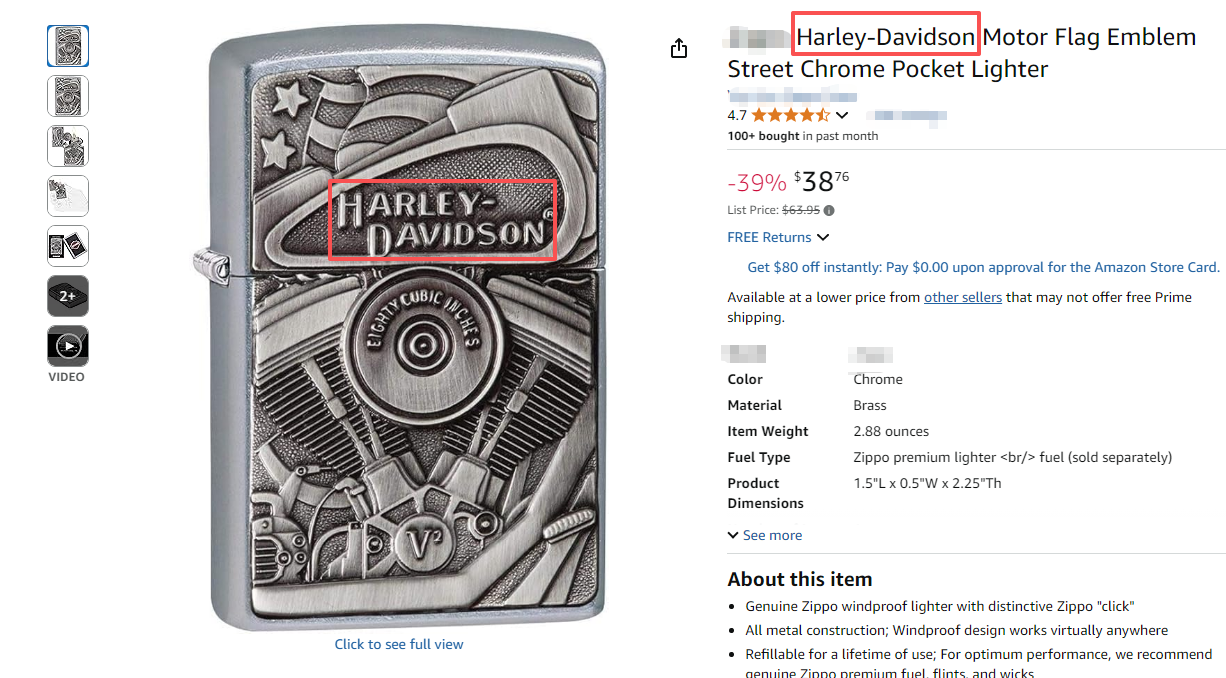Select the fifth thumbnail showing packaging
Viewport: 1226px width, 678px height.
coord(68,246)
